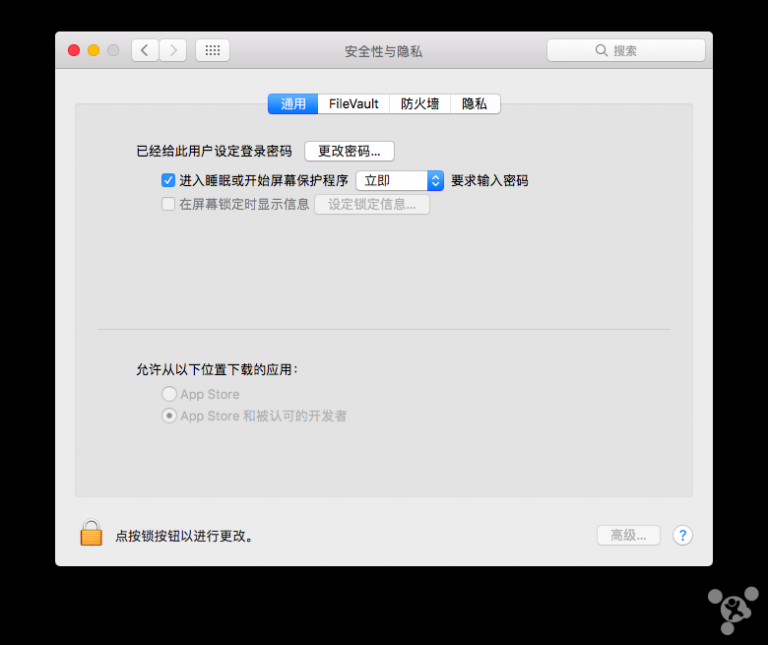The height and width of the screenshot is (645, 768).
Task: Click the 要求输入密码 label
Action: (489, 181)
